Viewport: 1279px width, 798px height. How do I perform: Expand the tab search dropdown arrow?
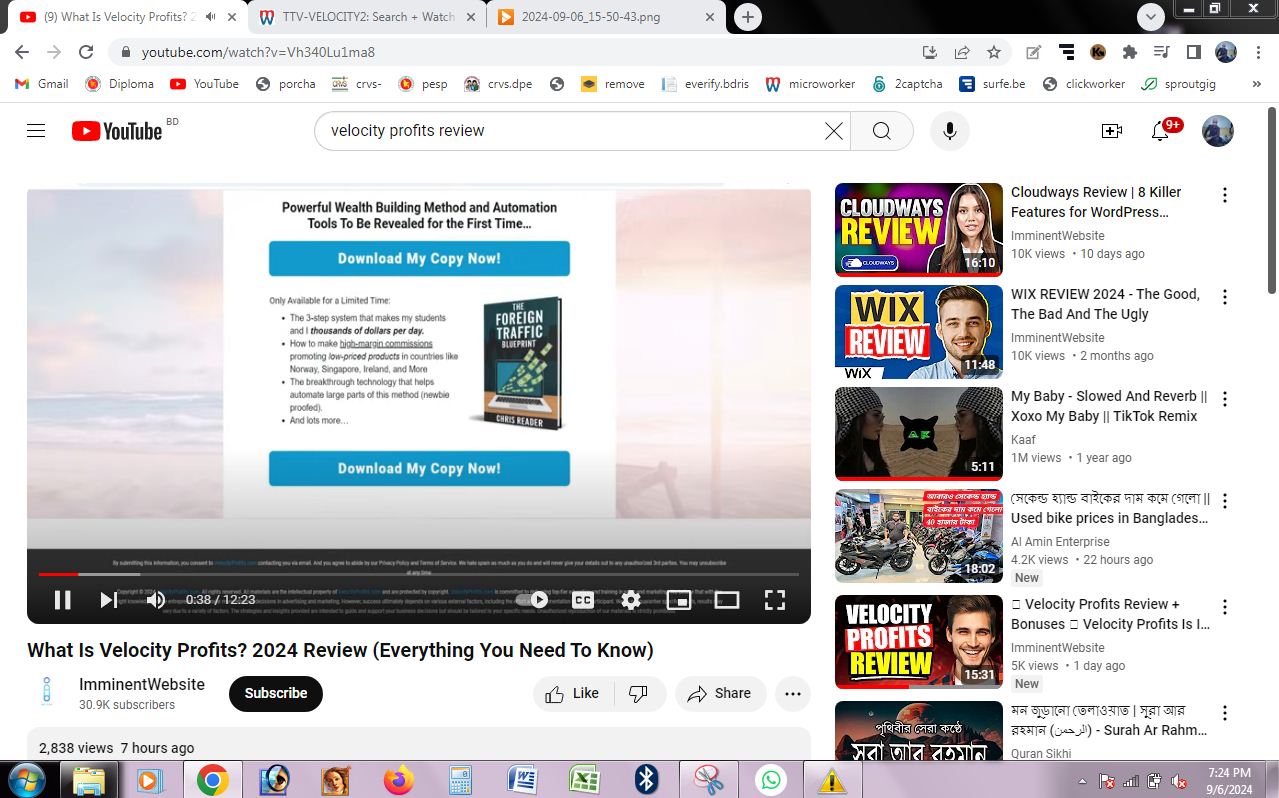tap(1151, 16)
